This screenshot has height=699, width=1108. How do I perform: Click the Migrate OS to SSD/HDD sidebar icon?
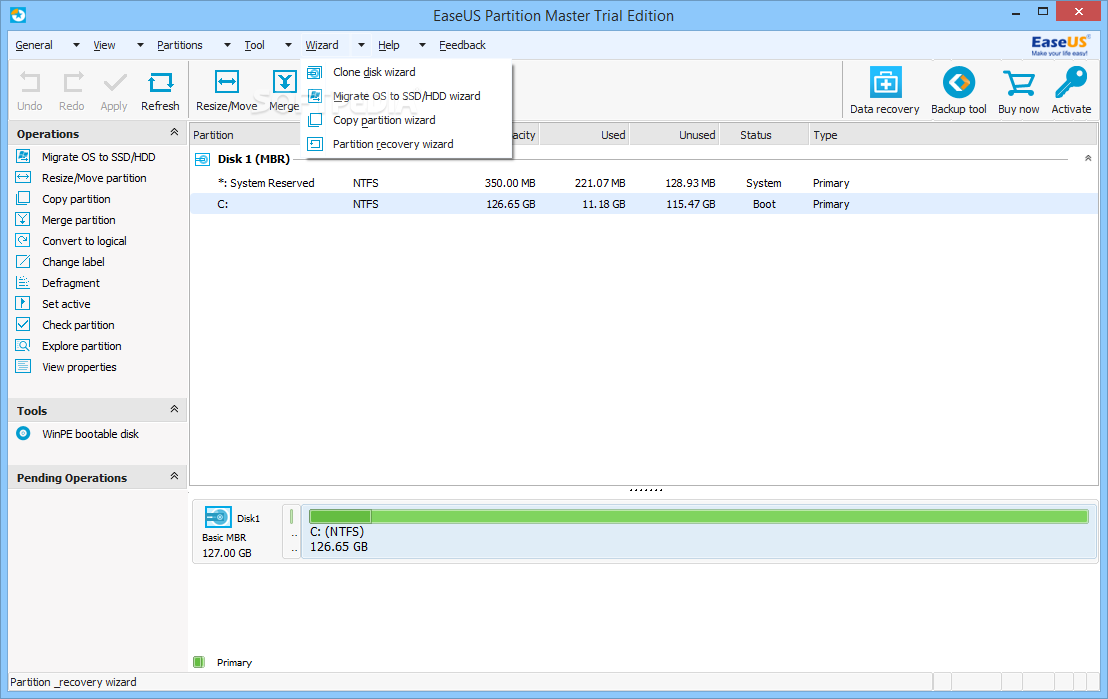click(x=23, y=156)
